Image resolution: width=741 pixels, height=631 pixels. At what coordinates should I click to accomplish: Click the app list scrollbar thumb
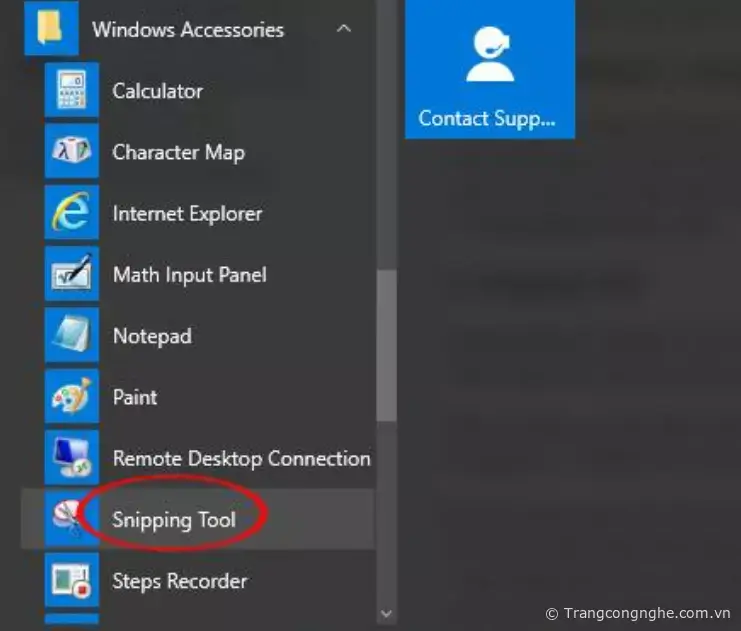387,345
